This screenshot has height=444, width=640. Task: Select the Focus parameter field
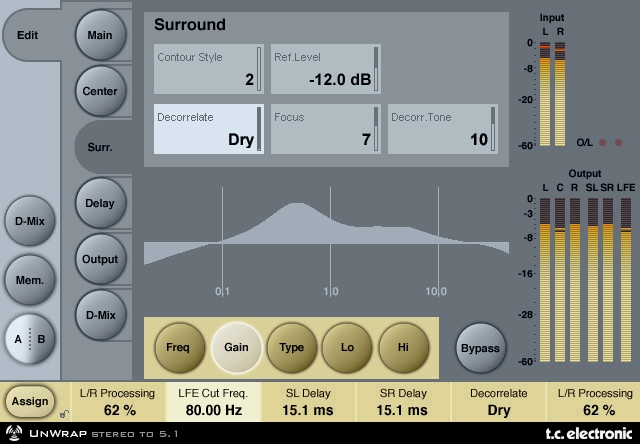[x=326, y=129]
